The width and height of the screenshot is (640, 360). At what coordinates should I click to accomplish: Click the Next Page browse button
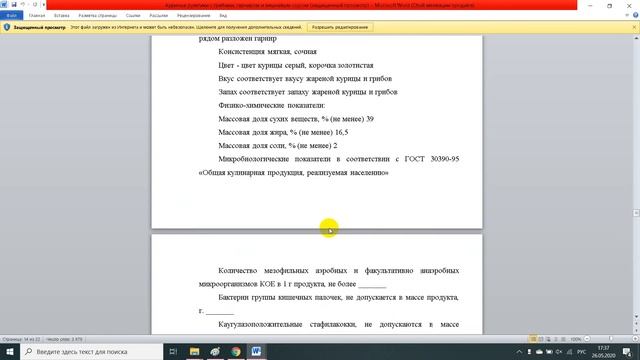pyautogui.click(x=636, y=332)
